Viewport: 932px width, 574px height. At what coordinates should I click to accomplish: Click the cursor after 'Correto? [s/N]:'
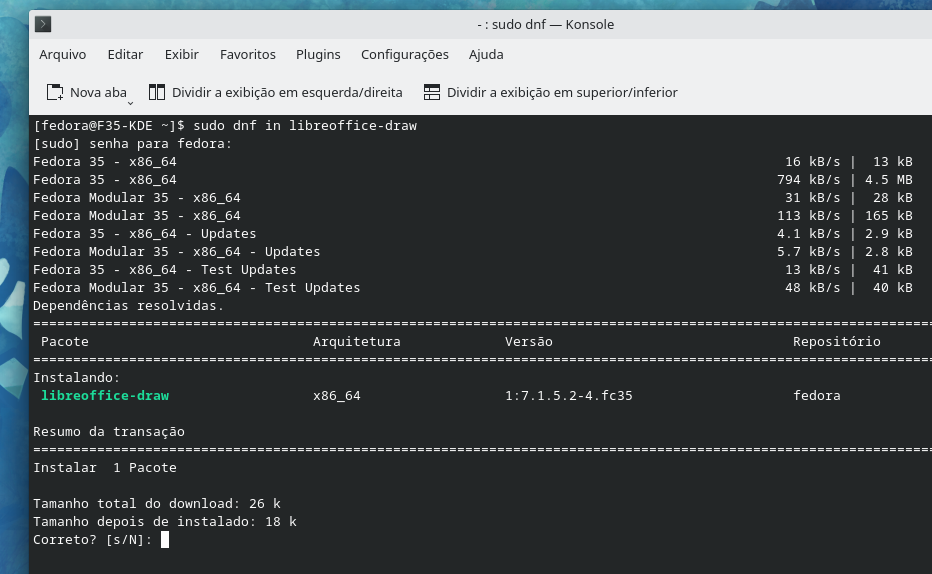[x=165, y=540]
